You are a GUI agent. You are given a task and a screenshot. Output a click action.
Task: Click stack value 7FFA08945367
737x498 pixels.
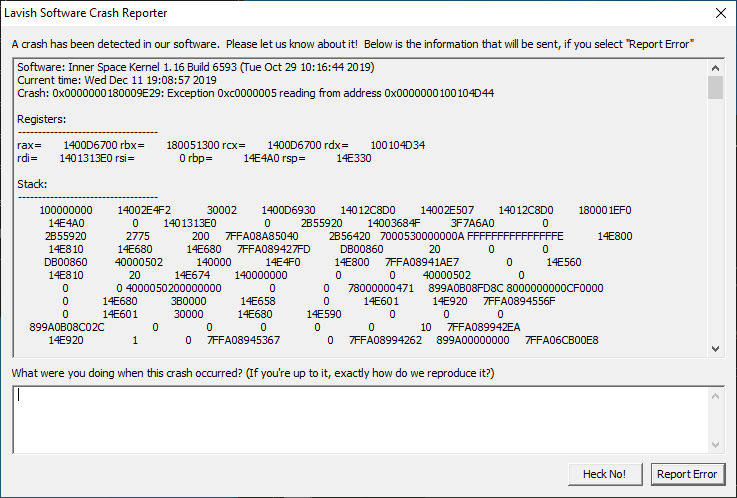coord(243,340)
